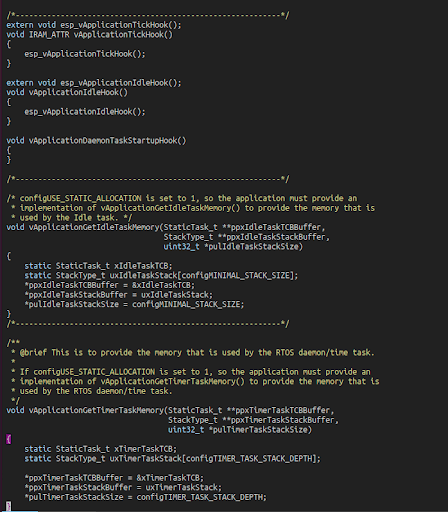
Task: Click the topmost dashed comment separator line
Action: tap(148, 15)
